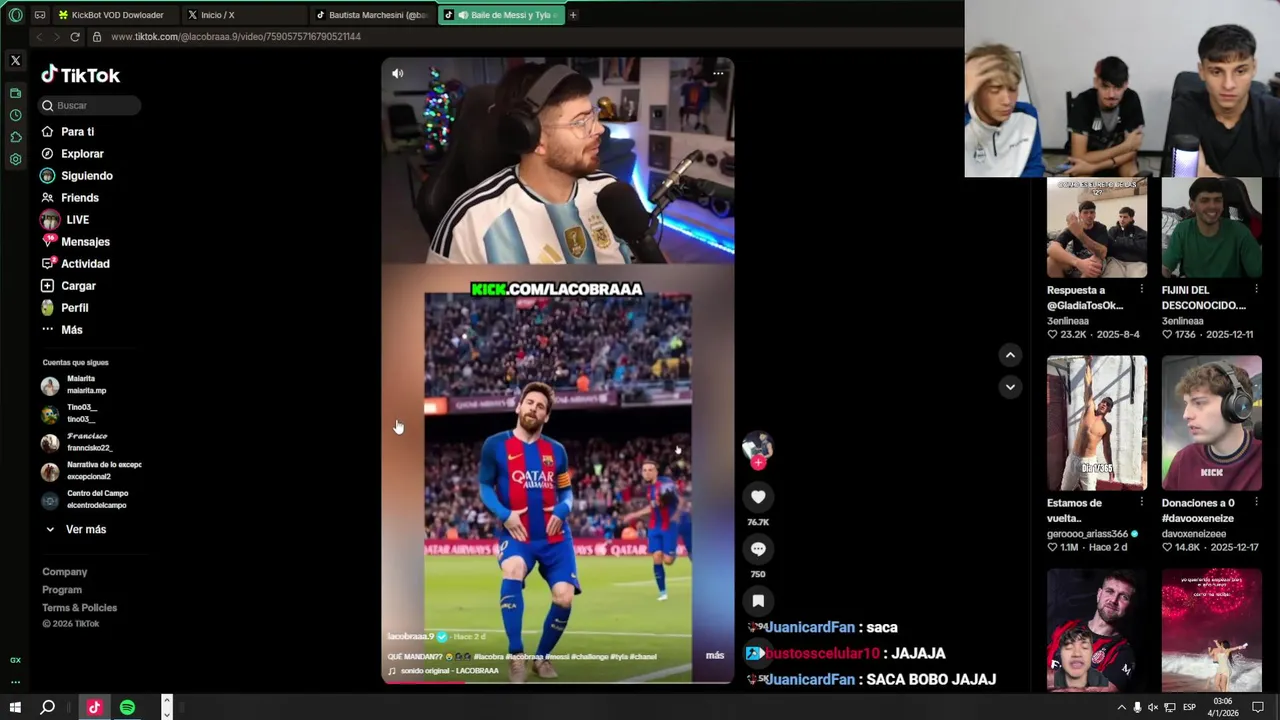Image resolution: width=1280 pixels, height=720 pixels.
Task: Show hidden system tray icons
Action: [1121, 707]
